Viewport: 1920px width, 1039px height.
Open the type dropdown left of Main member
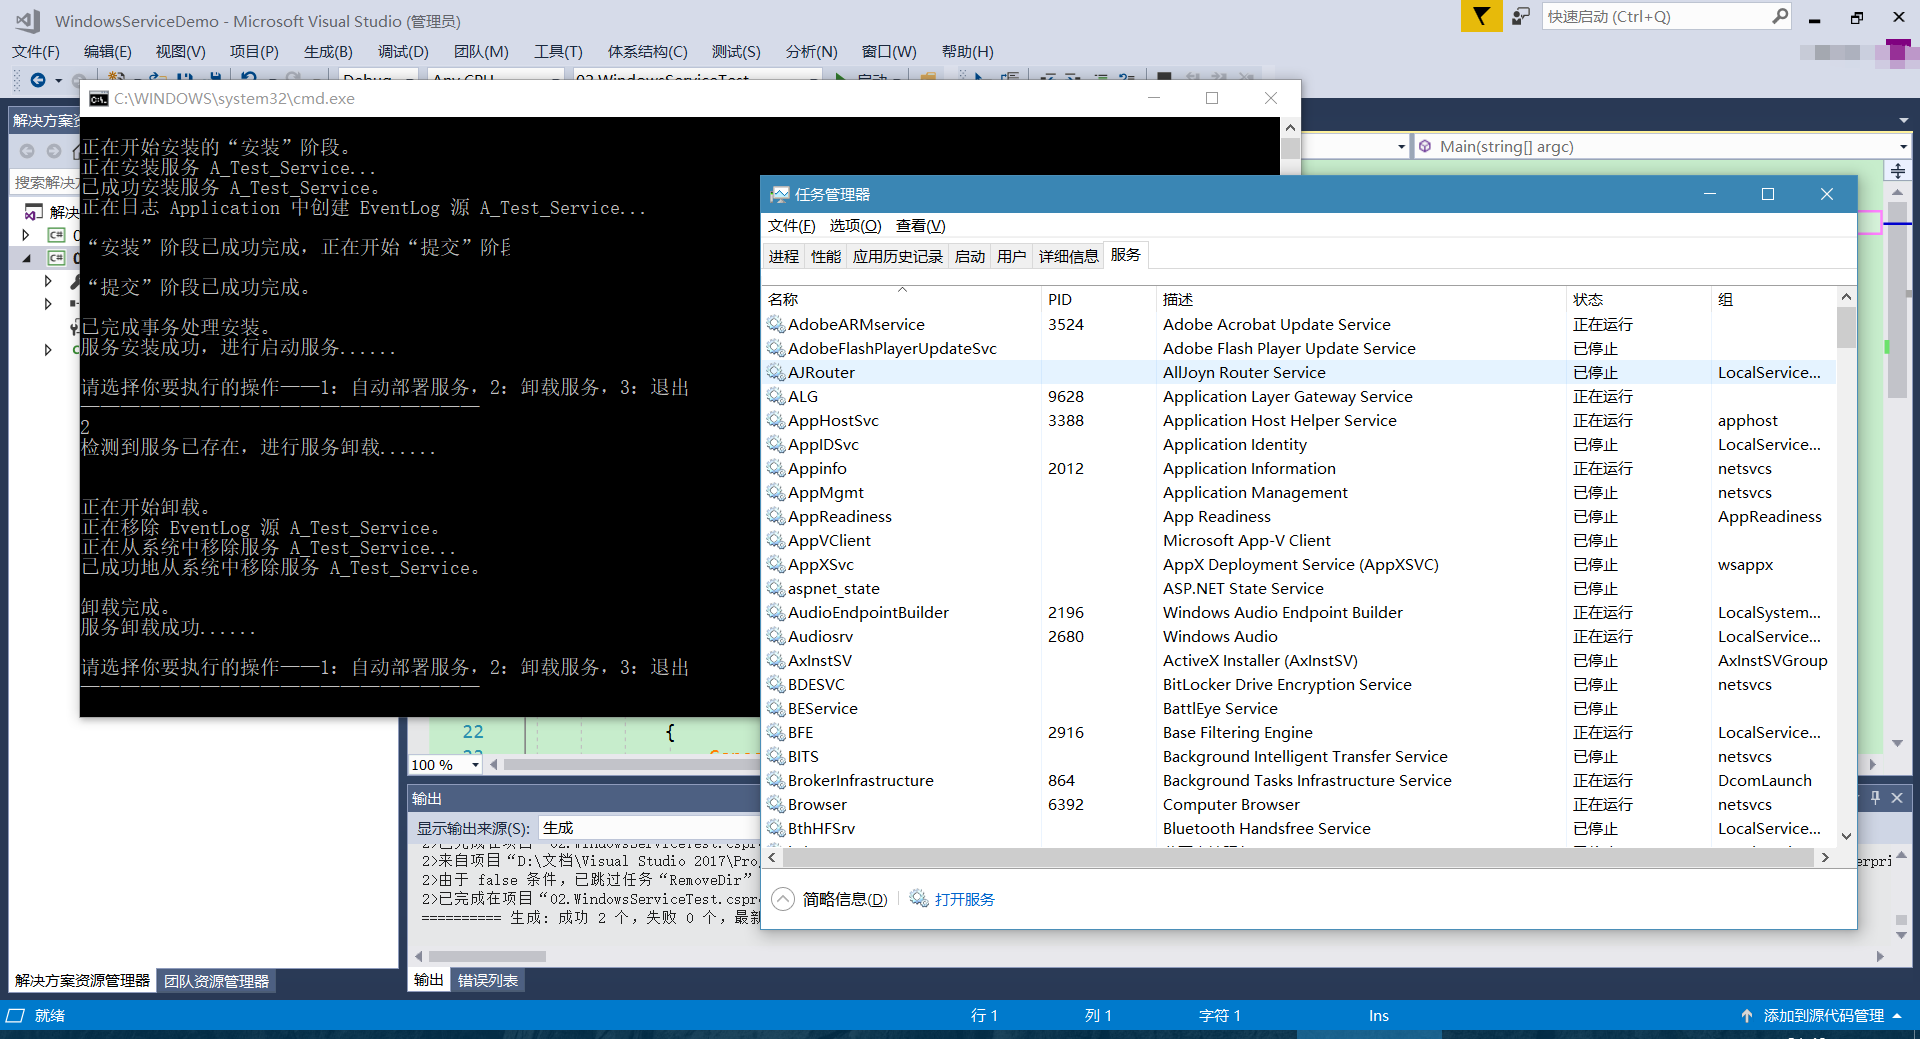[1401, 146]
